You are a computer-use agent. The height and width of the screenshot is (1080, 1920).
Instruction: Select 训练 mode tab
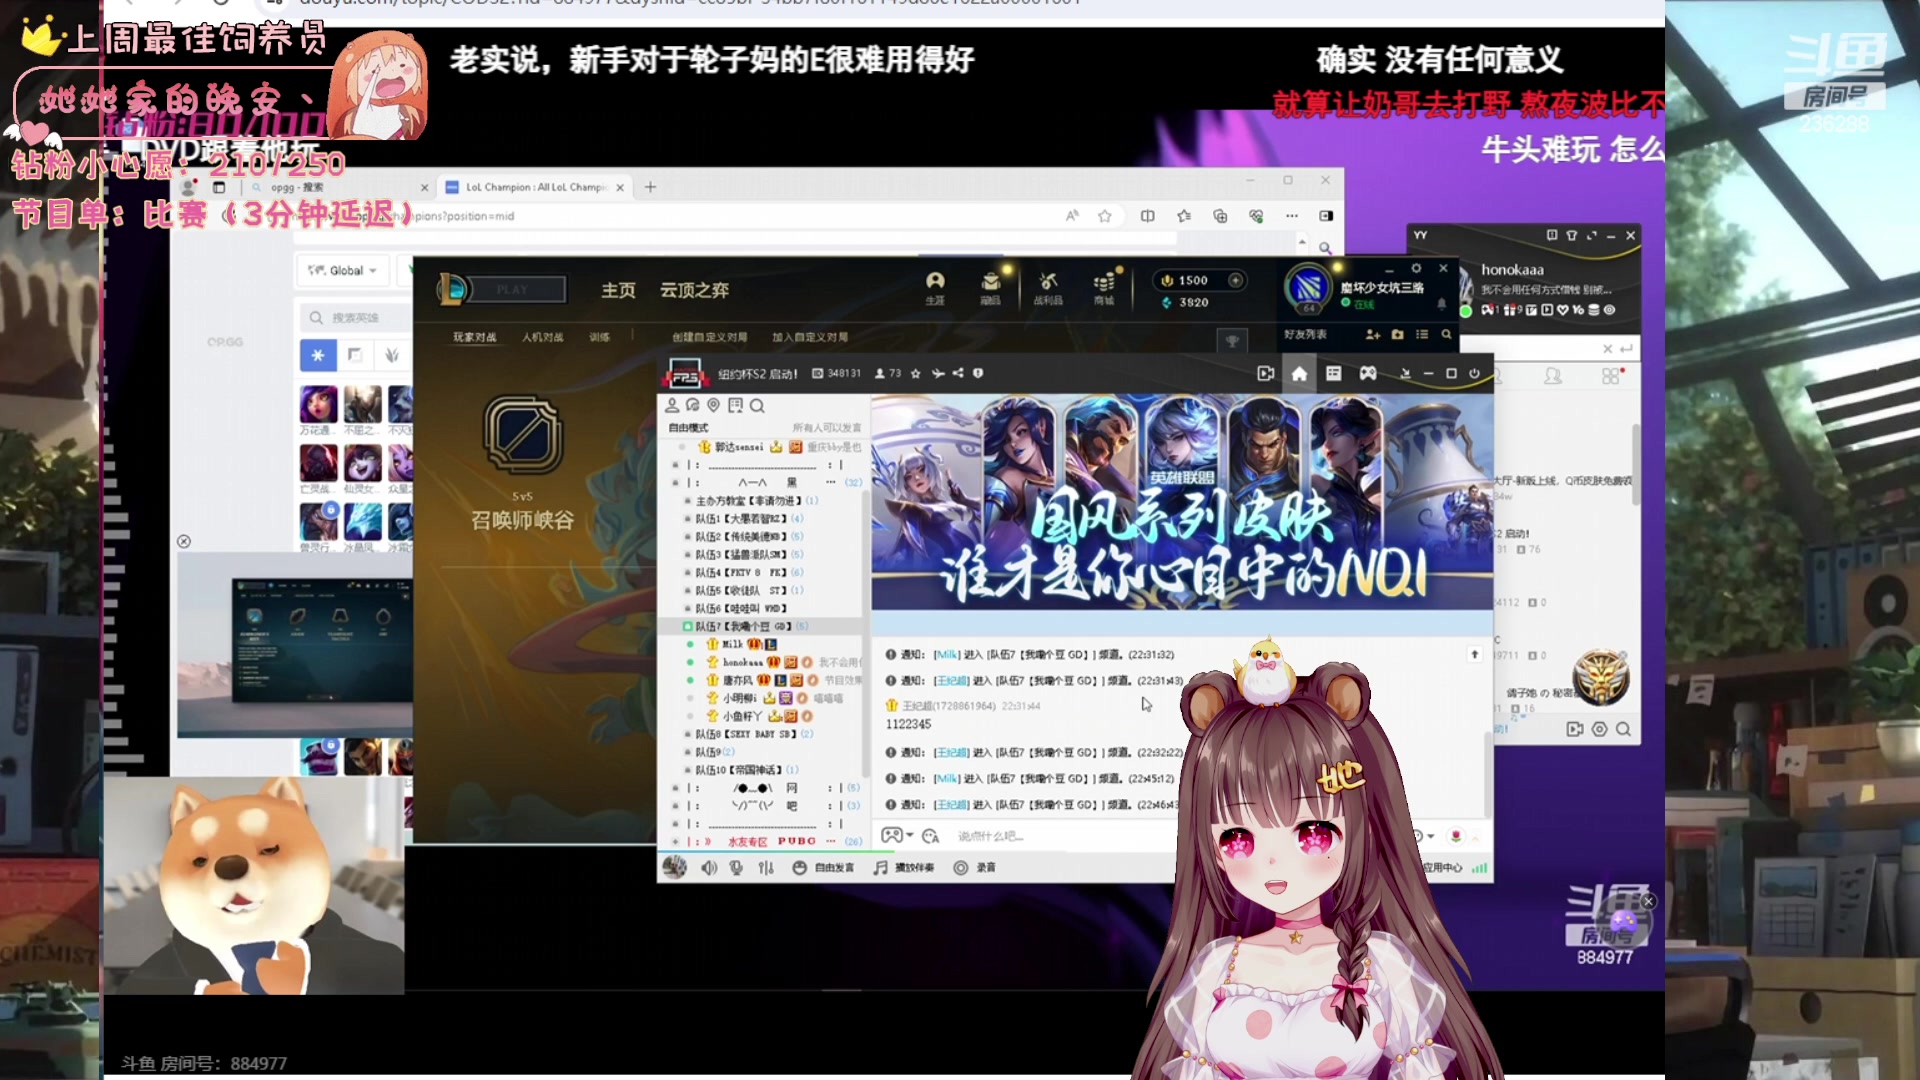[599, 337]
